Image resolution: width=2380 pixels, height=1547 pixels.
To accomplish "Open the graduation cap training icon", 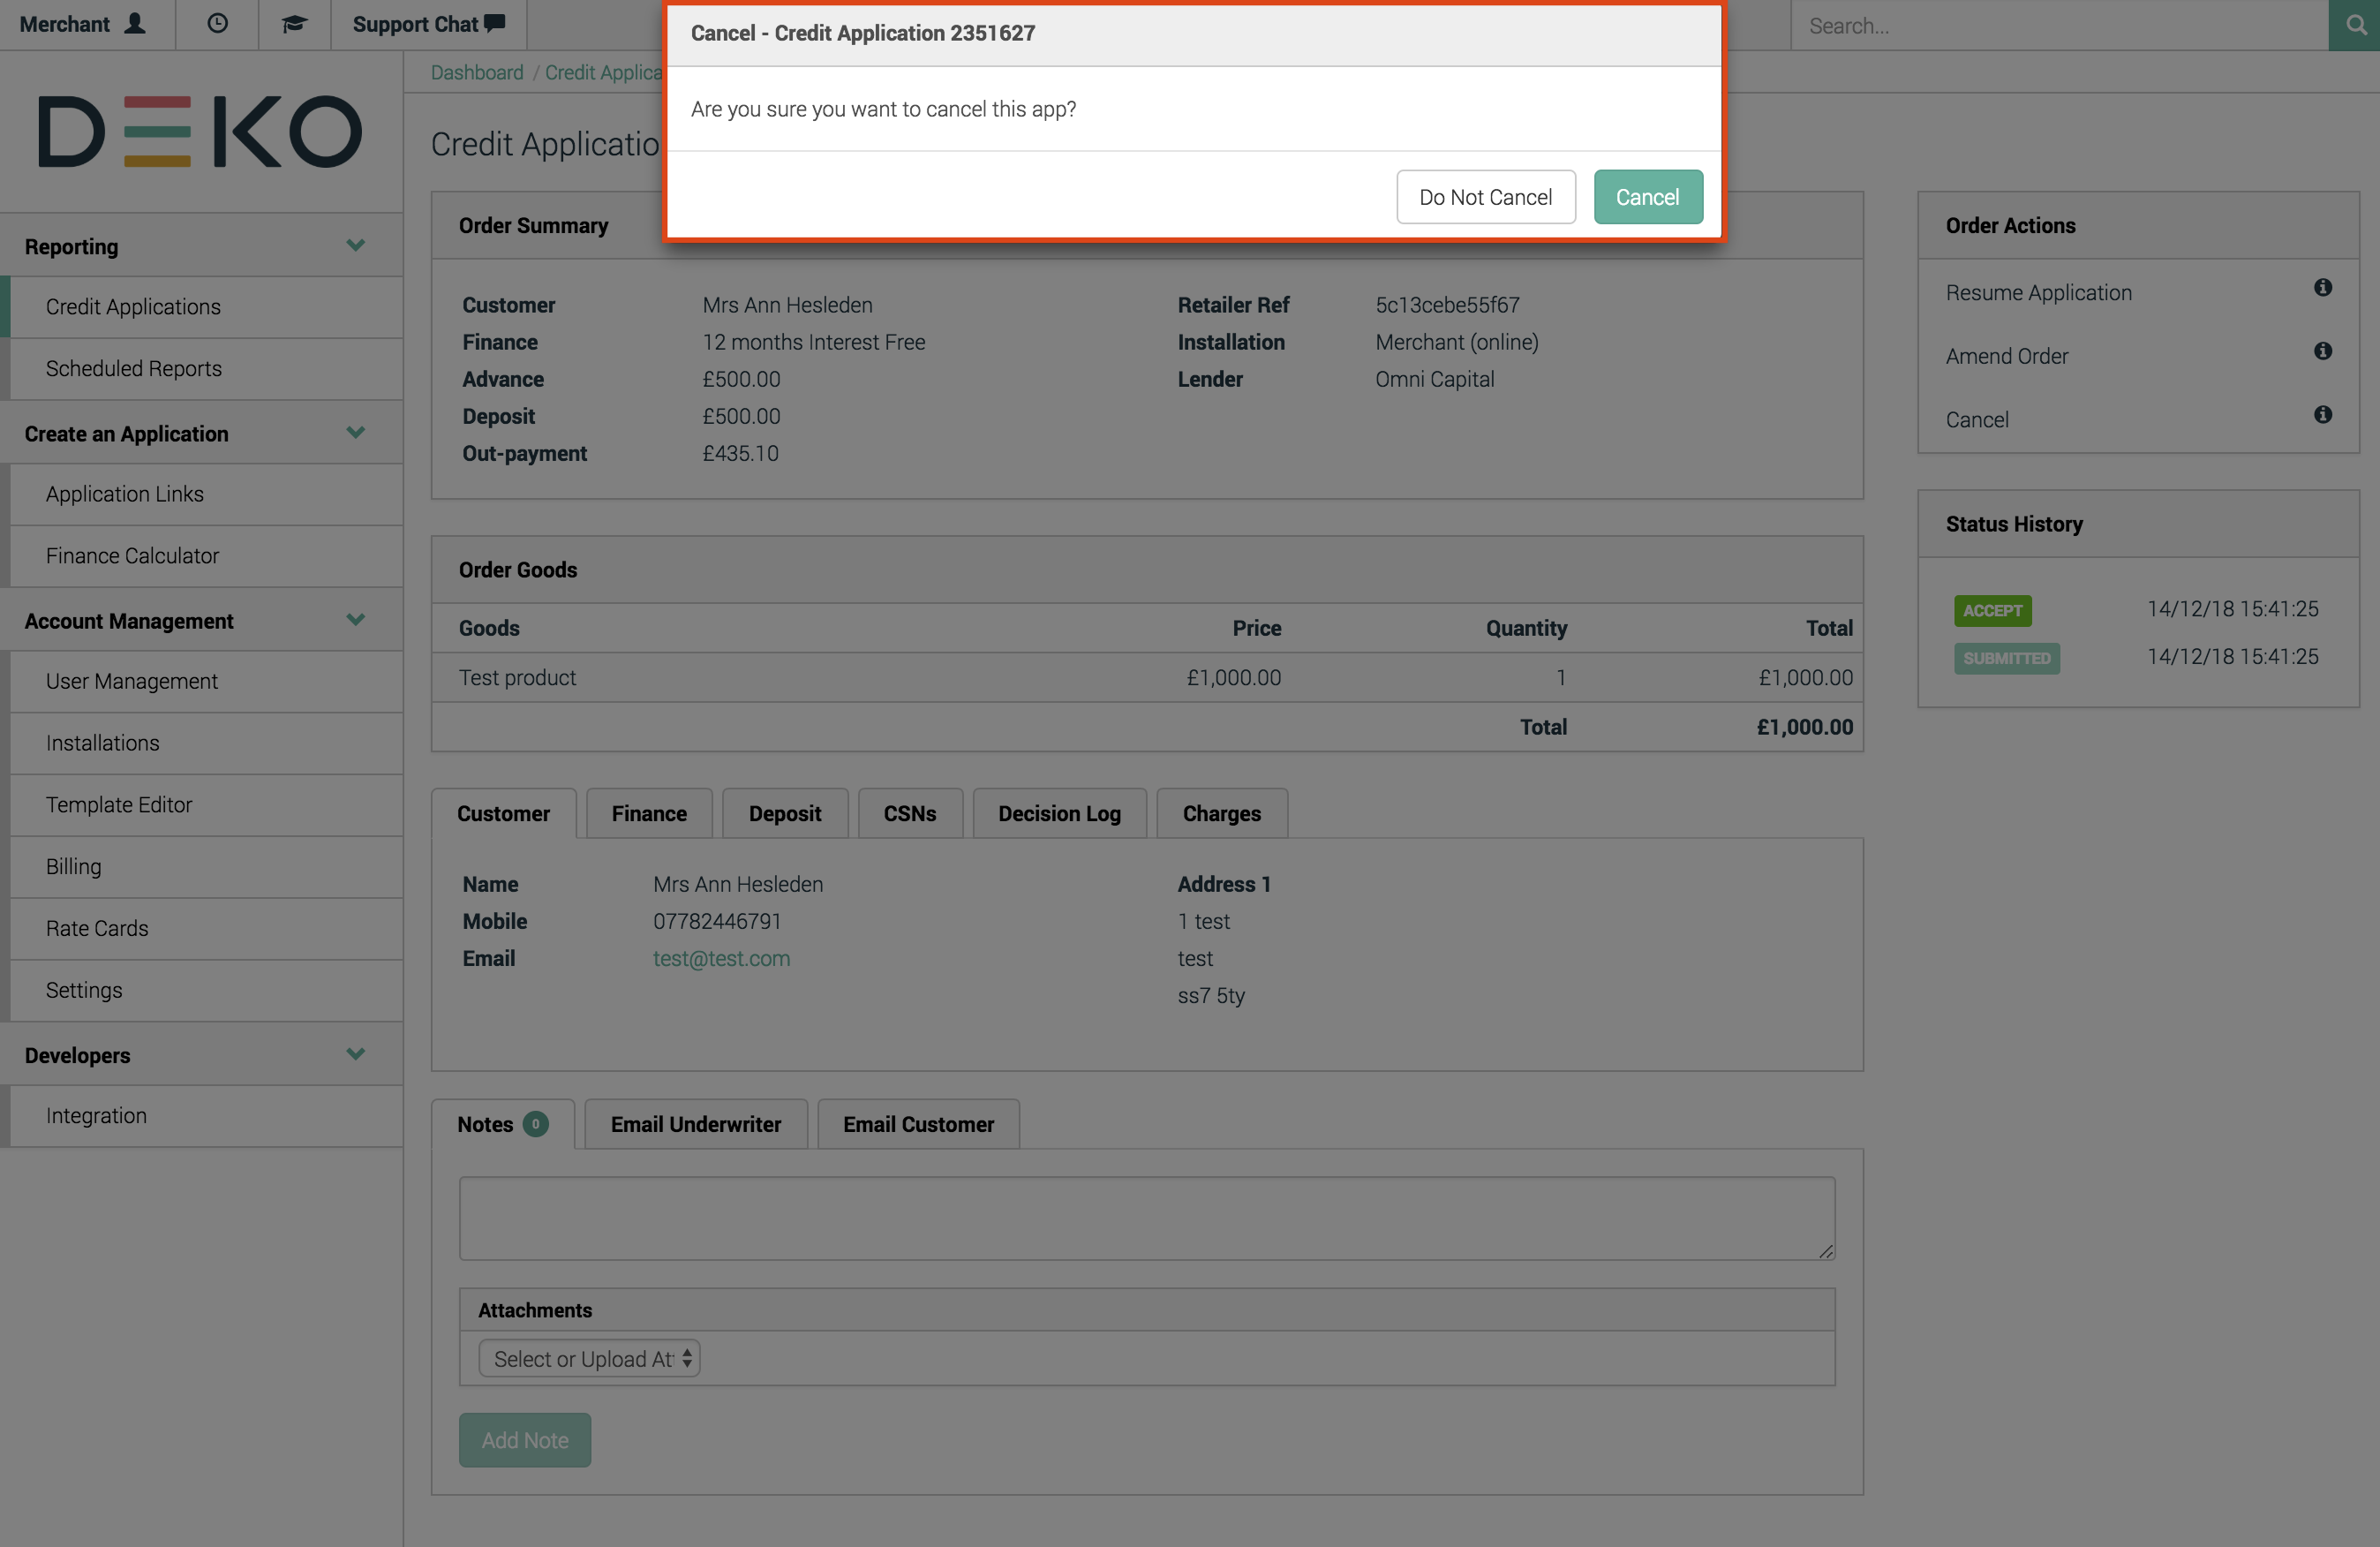I will point(294,24).
